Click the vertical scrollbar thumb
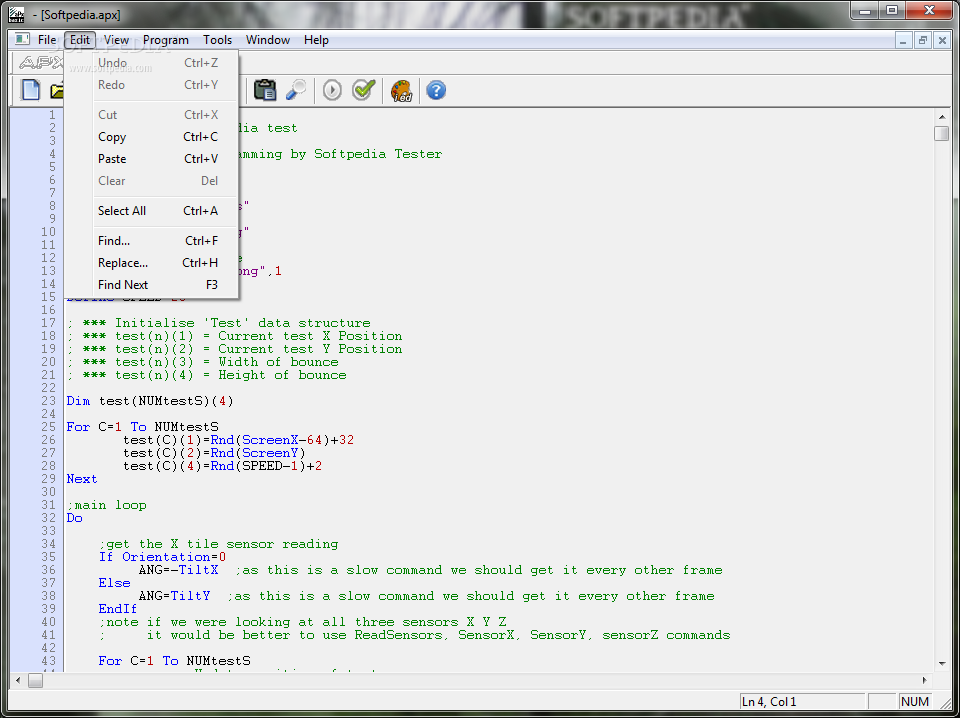 coord(942,133)
